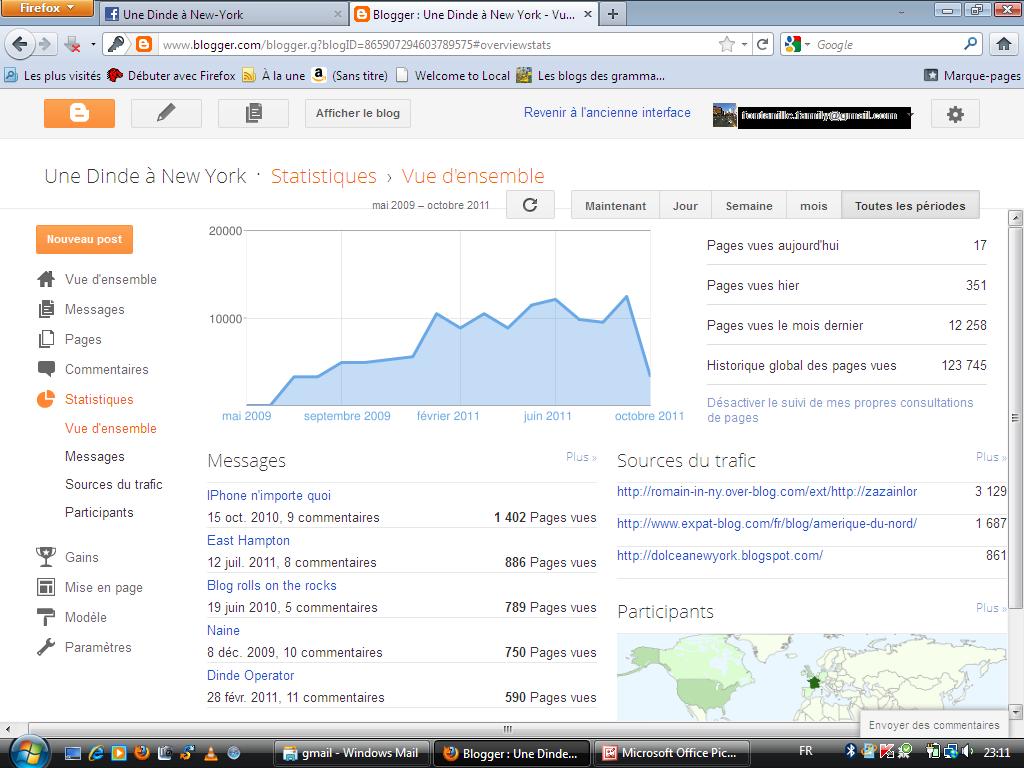Image resolution: width=1024 pixels, height=768 pixels.
Task: Open the account email dropdown arrow
Action: pos(911,116)
